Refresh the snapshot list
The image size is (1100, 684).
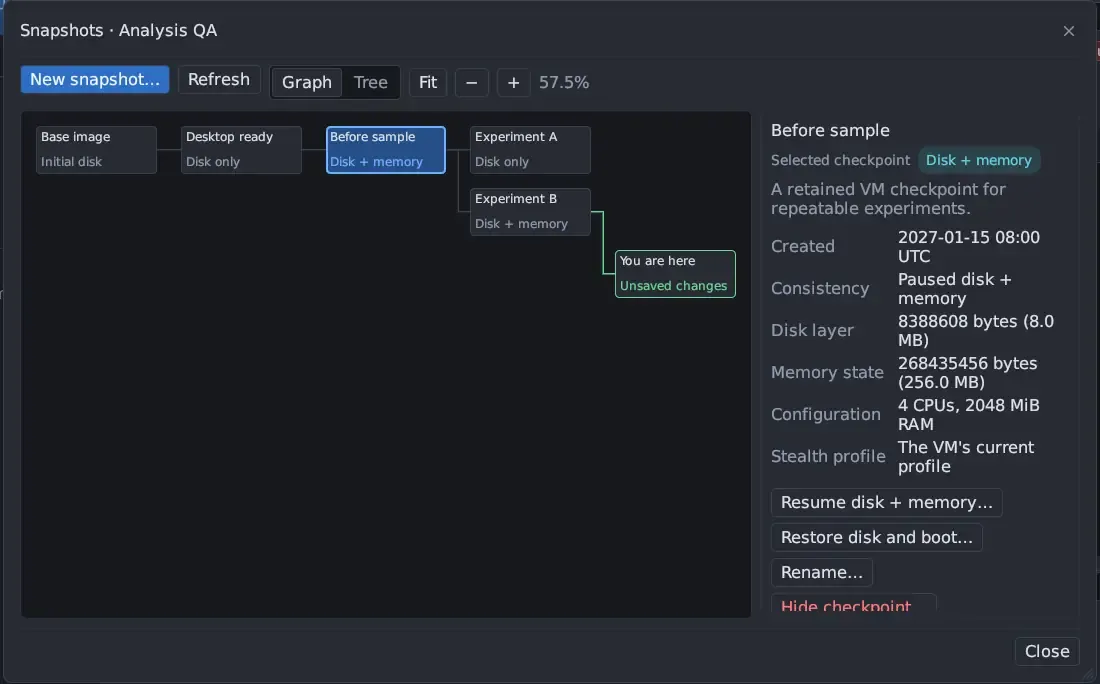tap(219, 80)
